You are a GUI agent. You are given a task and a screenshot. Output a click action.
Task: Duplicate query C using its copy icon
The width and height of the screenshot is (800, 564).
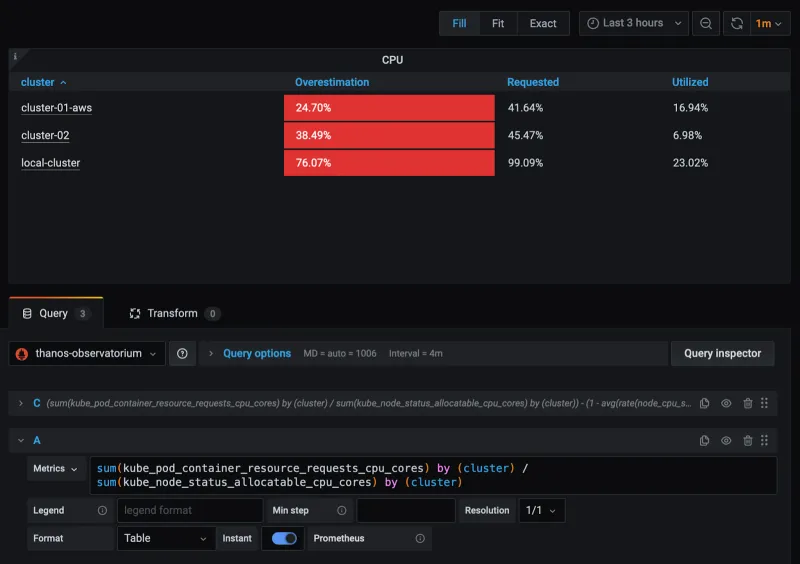[705, 403]
